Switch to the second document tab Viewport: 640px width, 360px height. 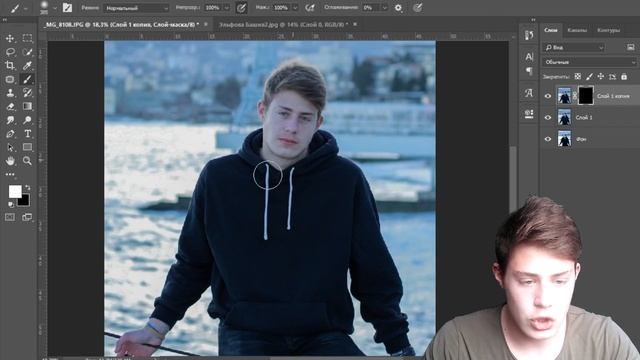(283, 24)
